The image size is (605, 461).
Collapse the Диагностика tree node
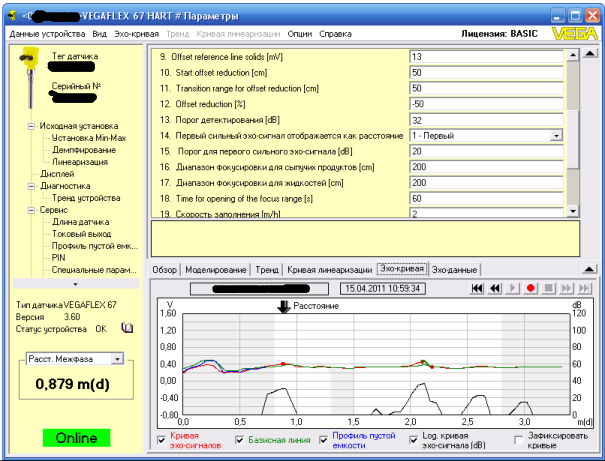point(31,186)
